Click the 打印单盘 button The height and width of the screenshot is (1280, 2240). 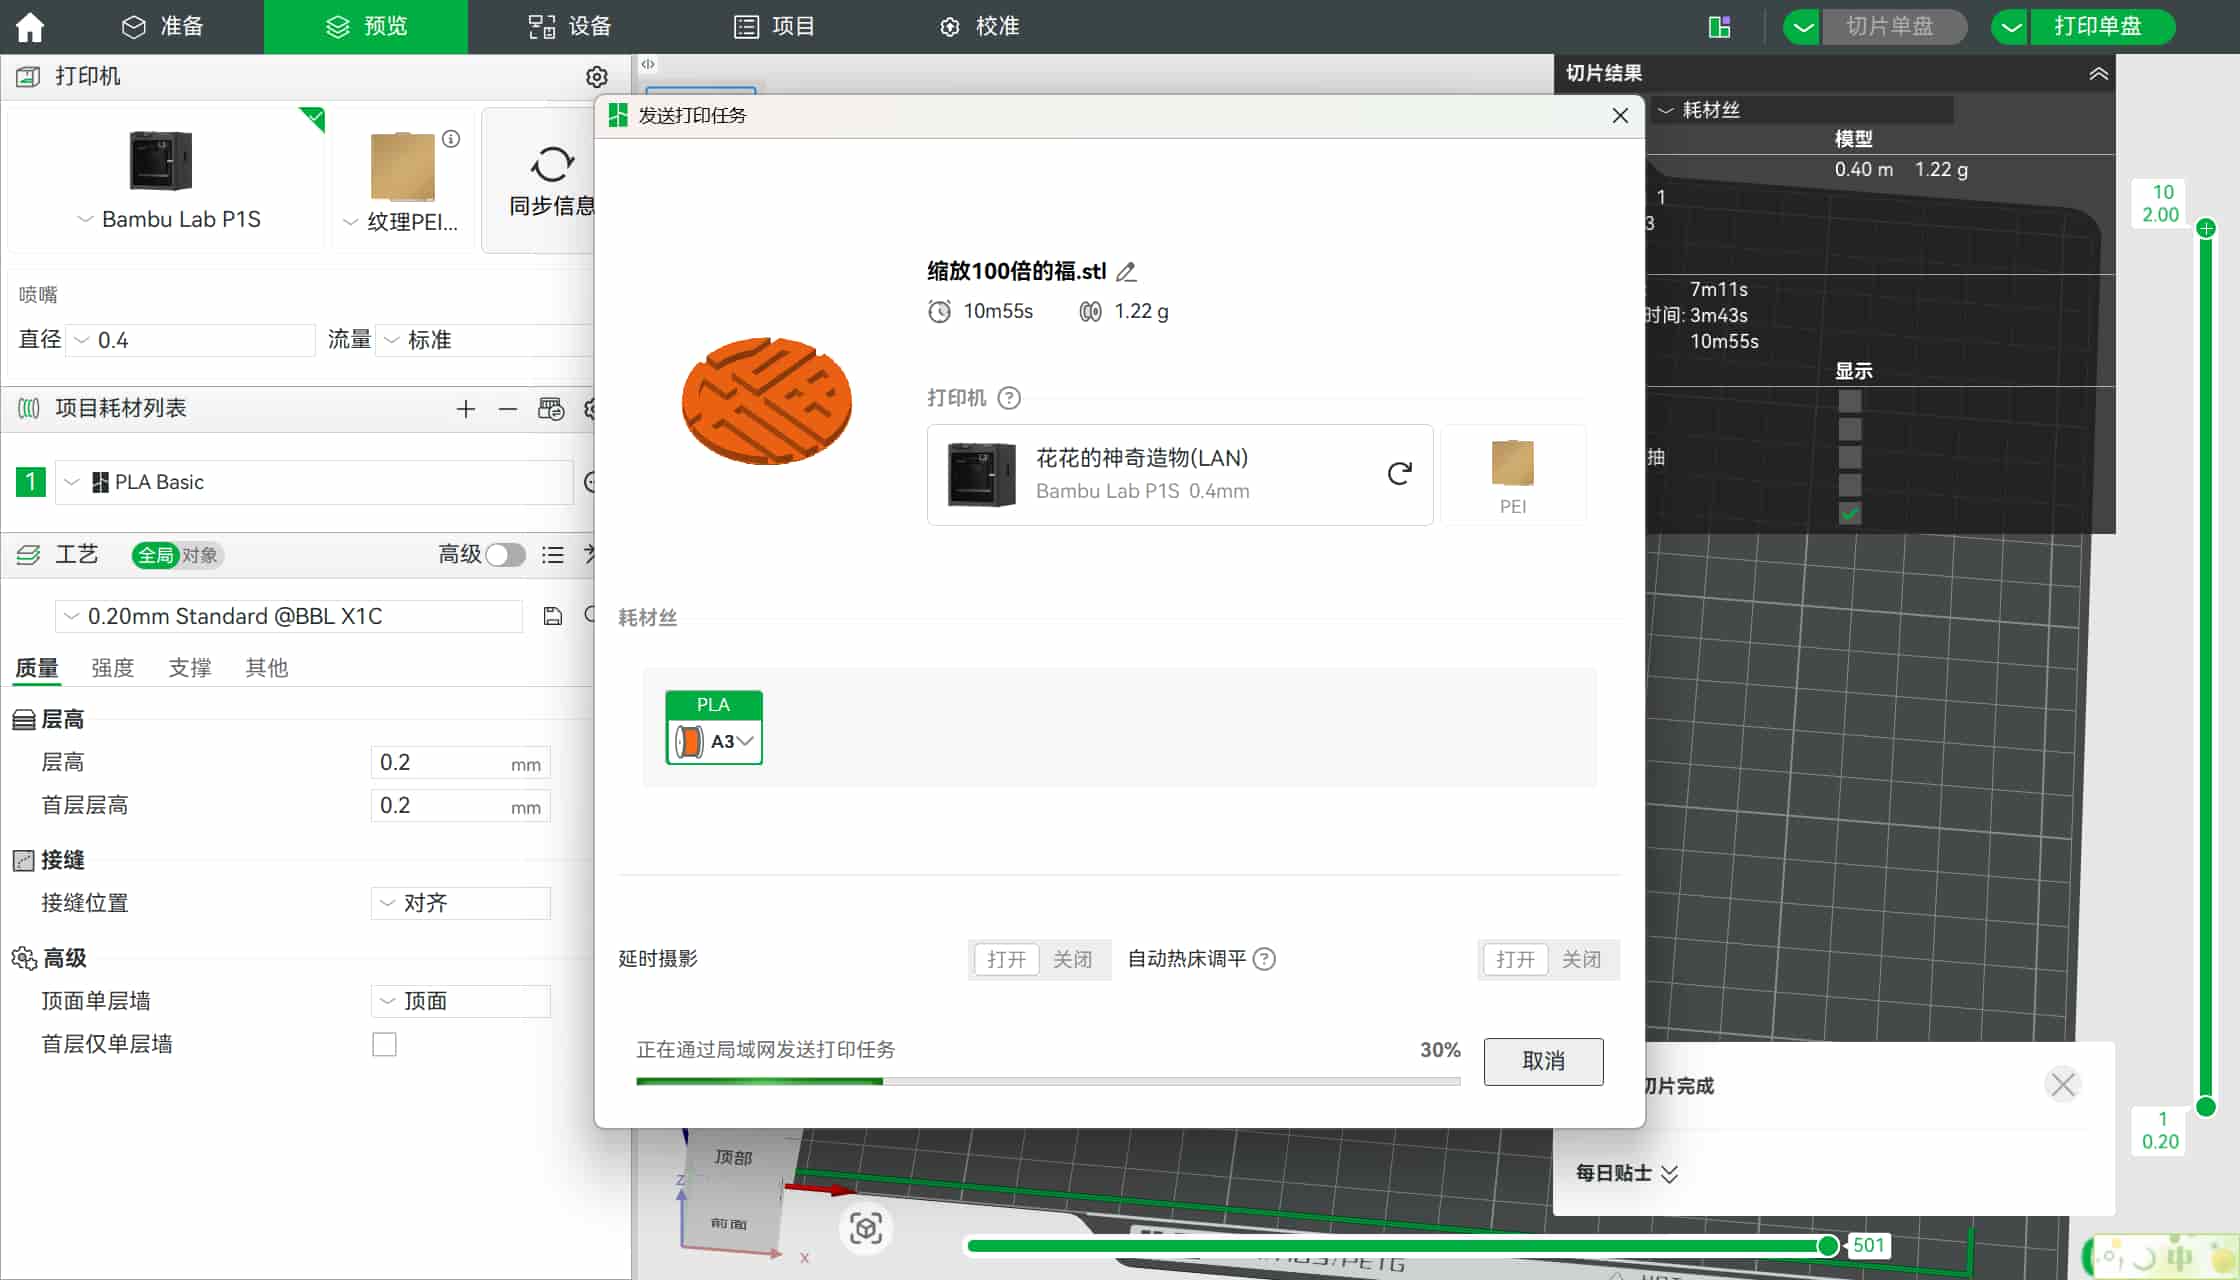2098,27
